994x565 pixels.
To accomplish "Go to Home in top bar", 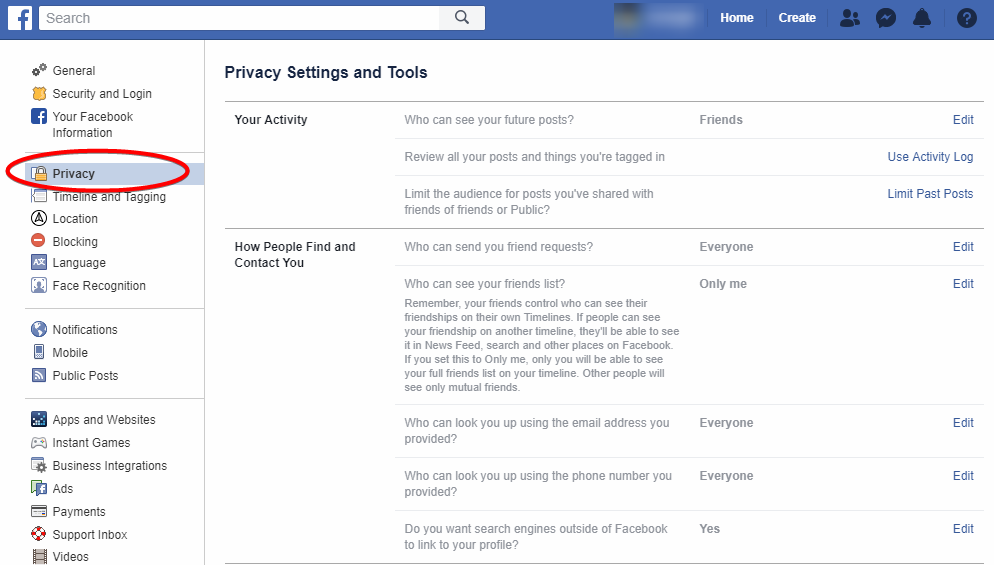I will tap(737, 18).
